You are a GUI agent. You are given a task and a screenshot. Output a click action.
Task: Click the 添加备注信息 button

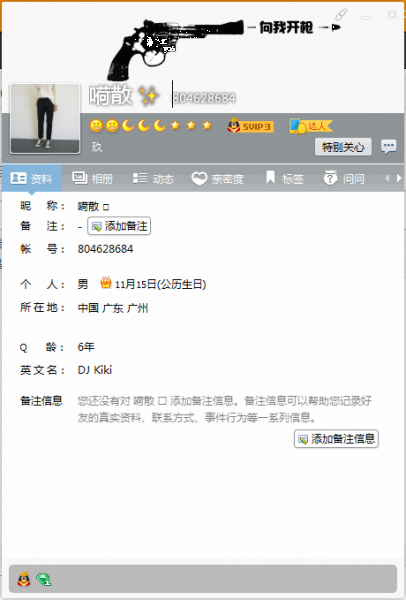tap(336, 439)
